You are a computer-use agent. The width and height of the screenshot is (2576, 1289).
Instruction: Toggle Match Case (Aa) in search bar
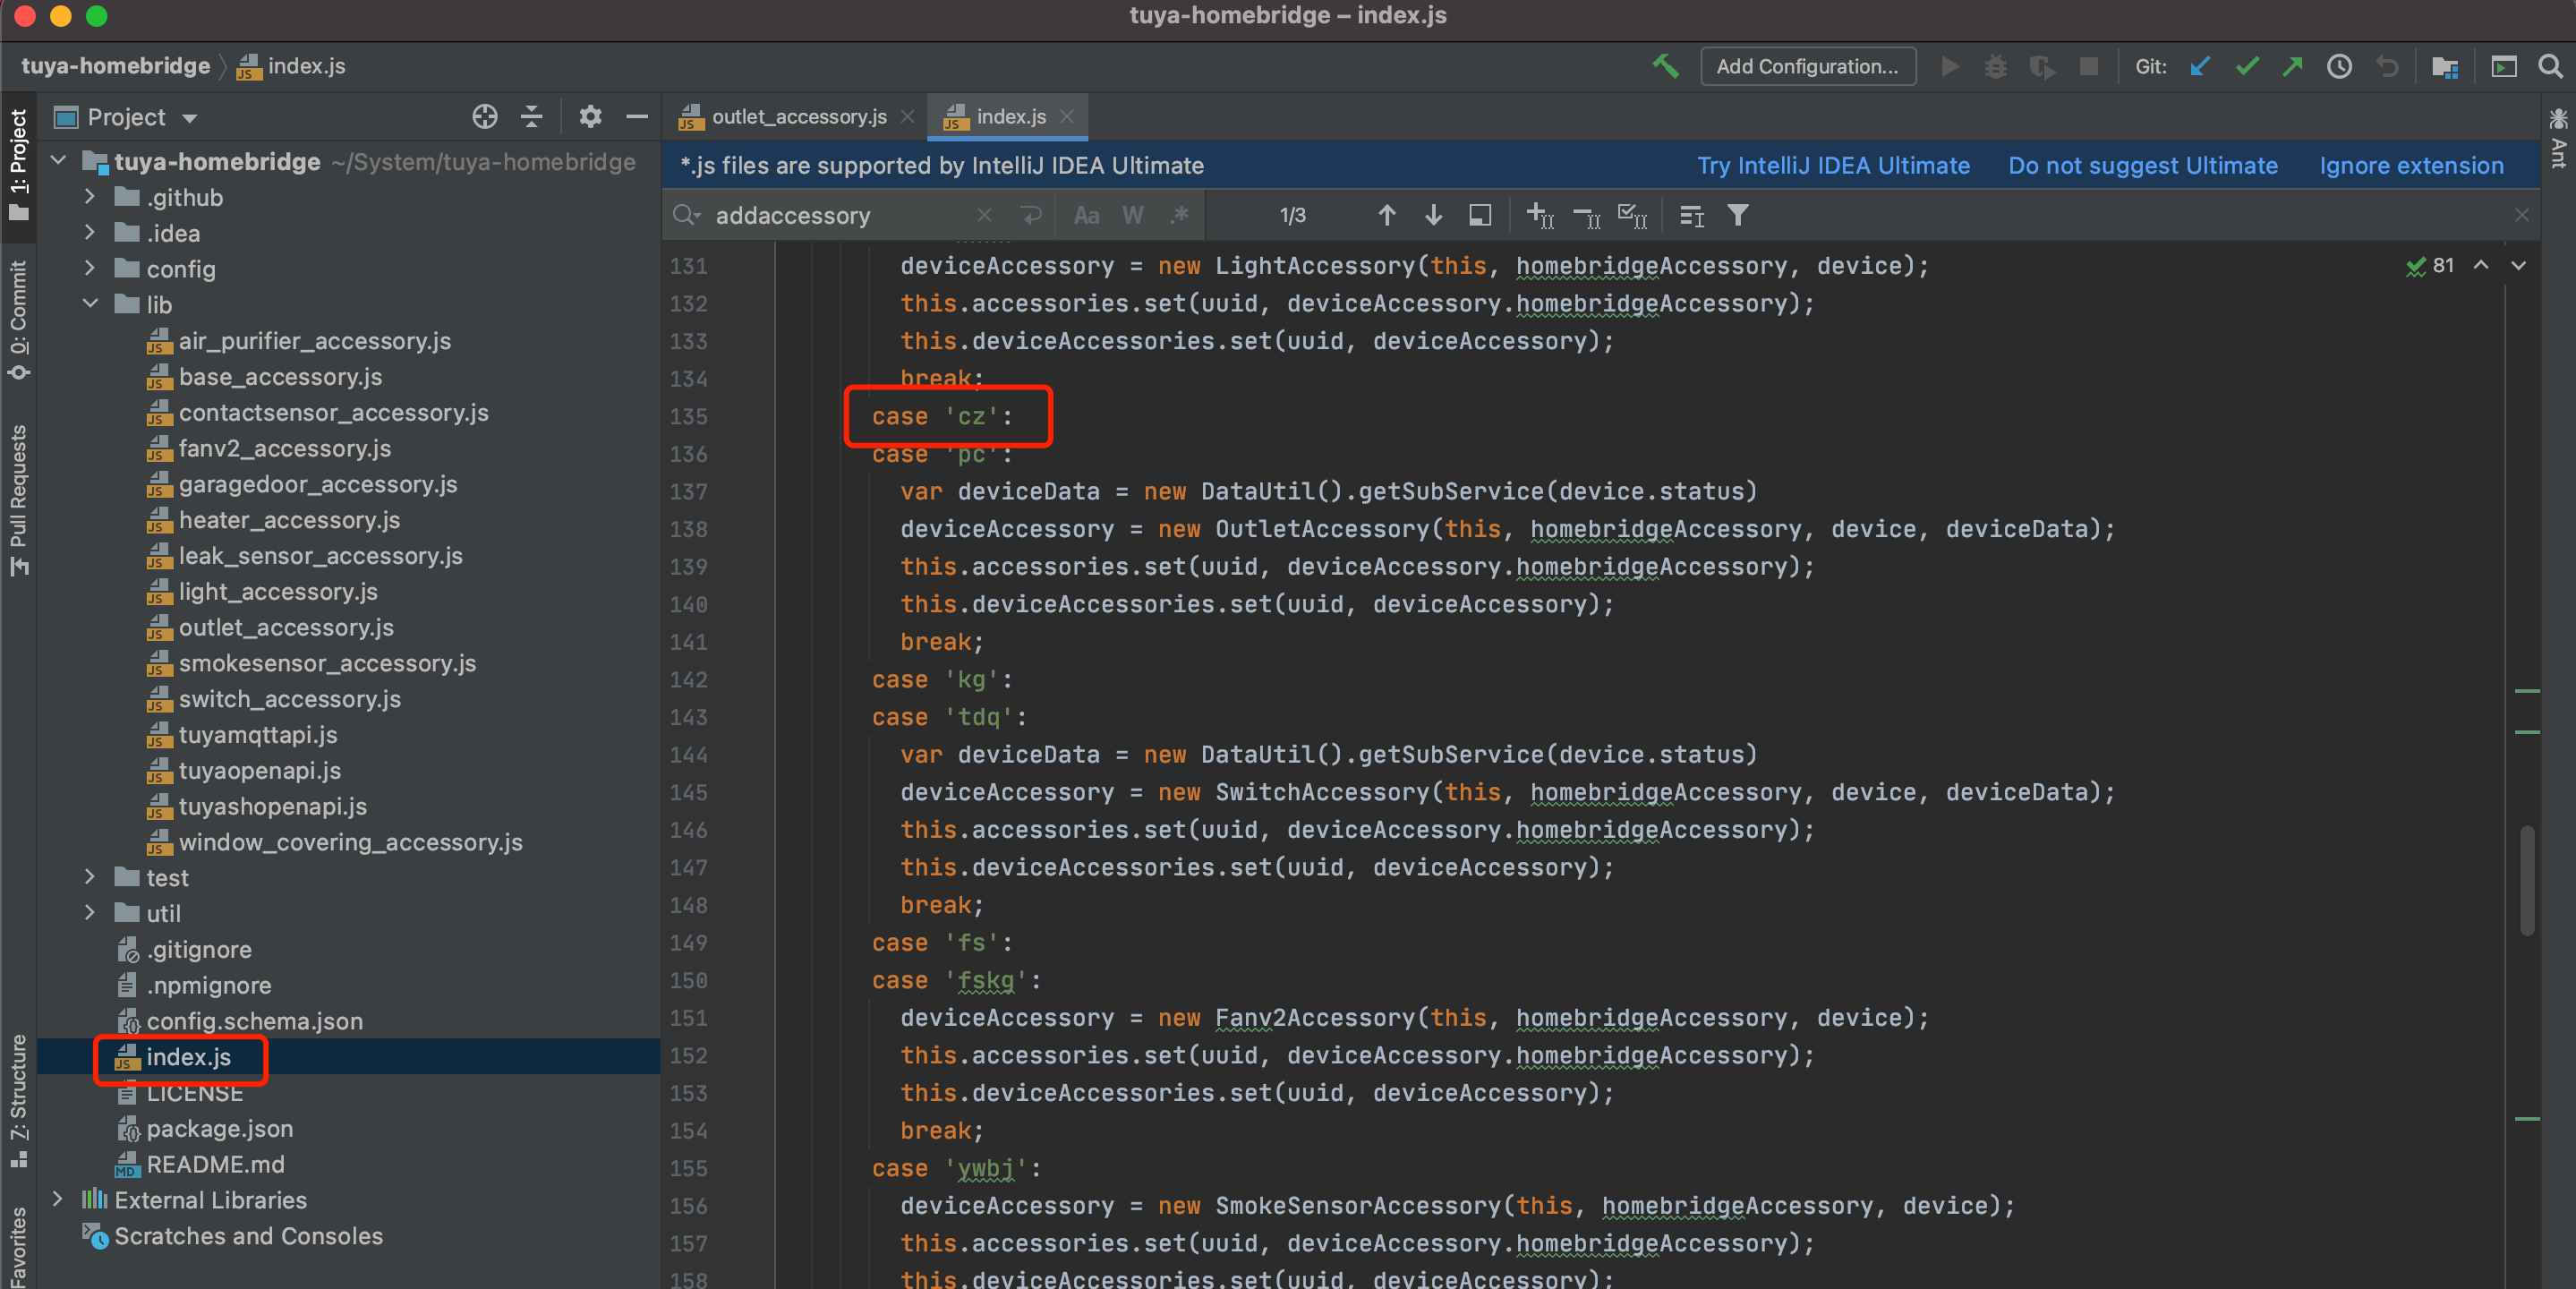coord(1086,215)
